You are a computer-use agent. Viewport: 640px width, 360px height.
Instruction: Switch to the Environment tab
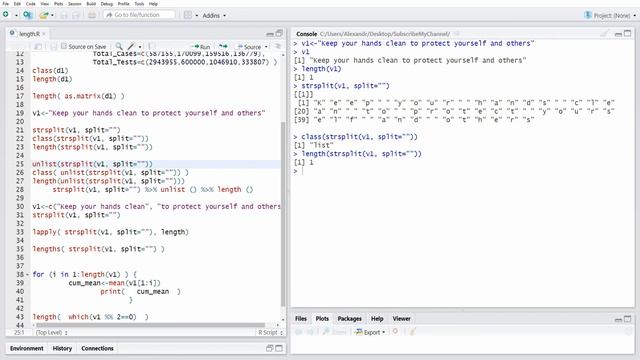[x=27, y=349]
